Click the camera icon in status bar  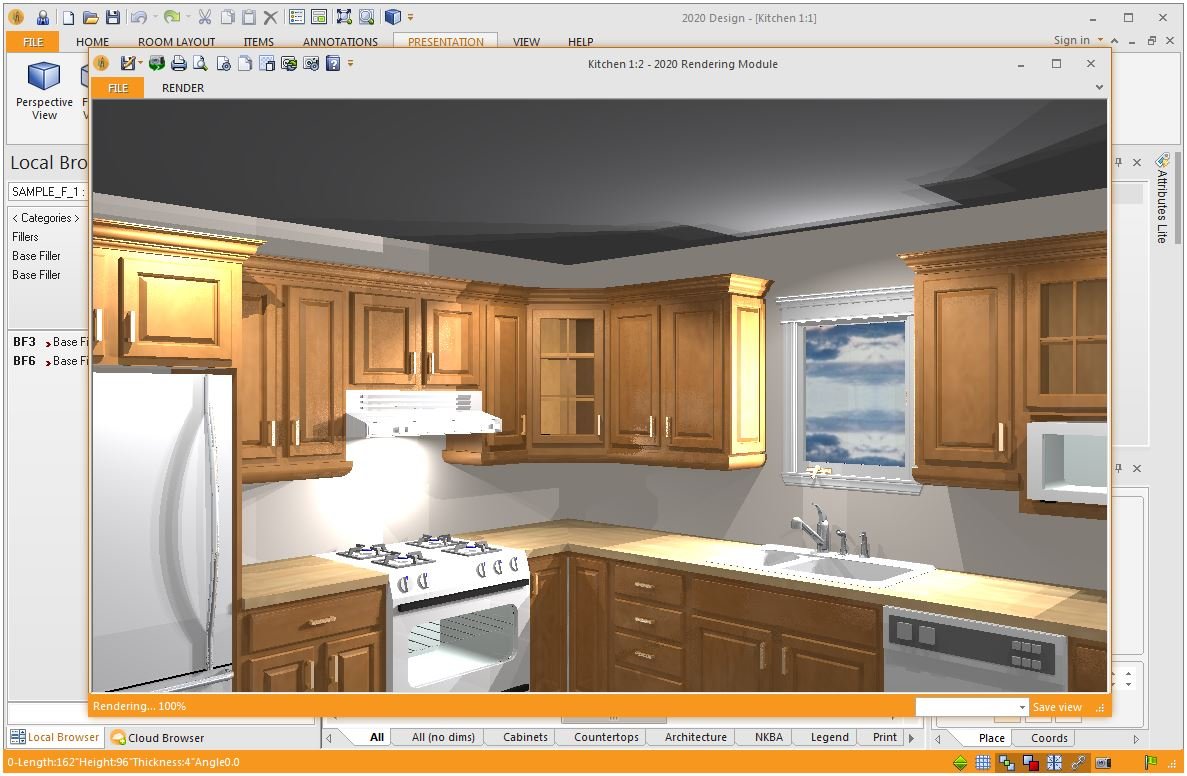tap(1103, 762)
